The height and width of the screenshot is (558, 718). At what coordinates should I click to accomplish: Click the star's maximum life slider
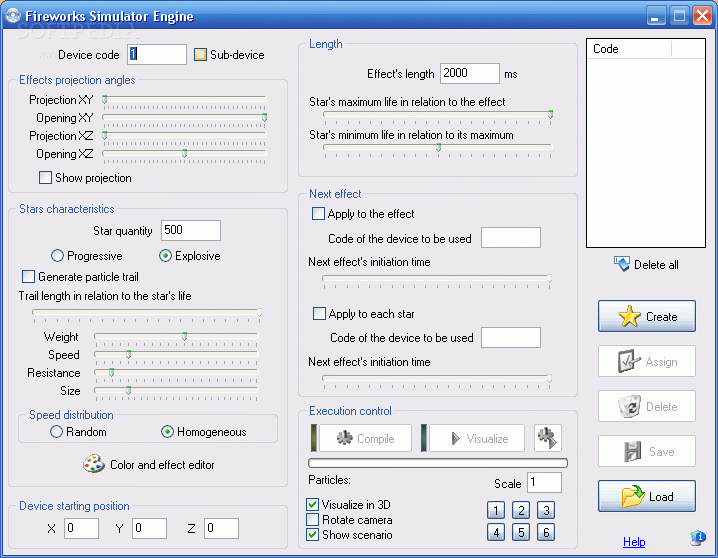(438, 115)
